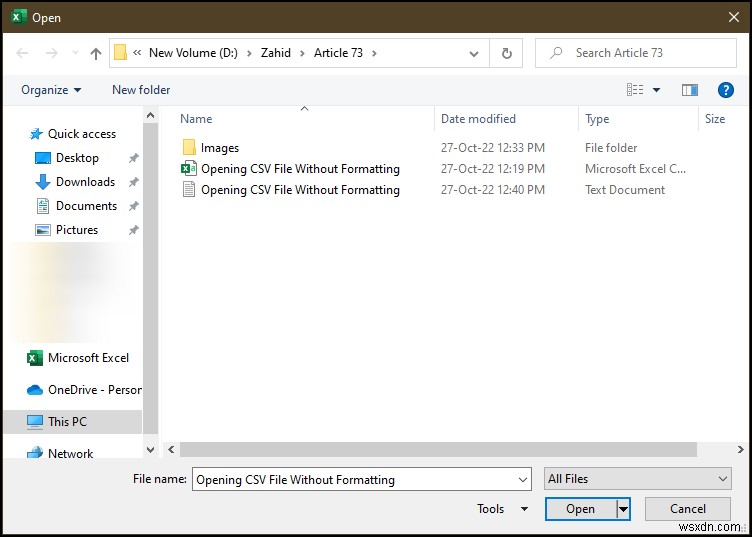The height and width of the screenshot is (537, 752).
Task: Click horizontal scrollbar left arrow
Action: [171, 450]
